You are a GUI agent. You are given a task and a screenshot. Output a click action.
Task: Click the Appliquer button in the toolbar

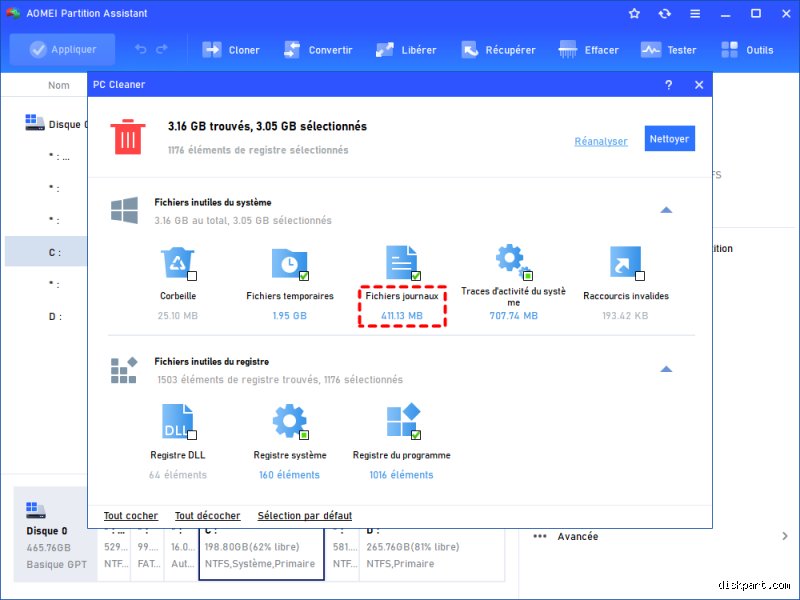coord(62,49)
